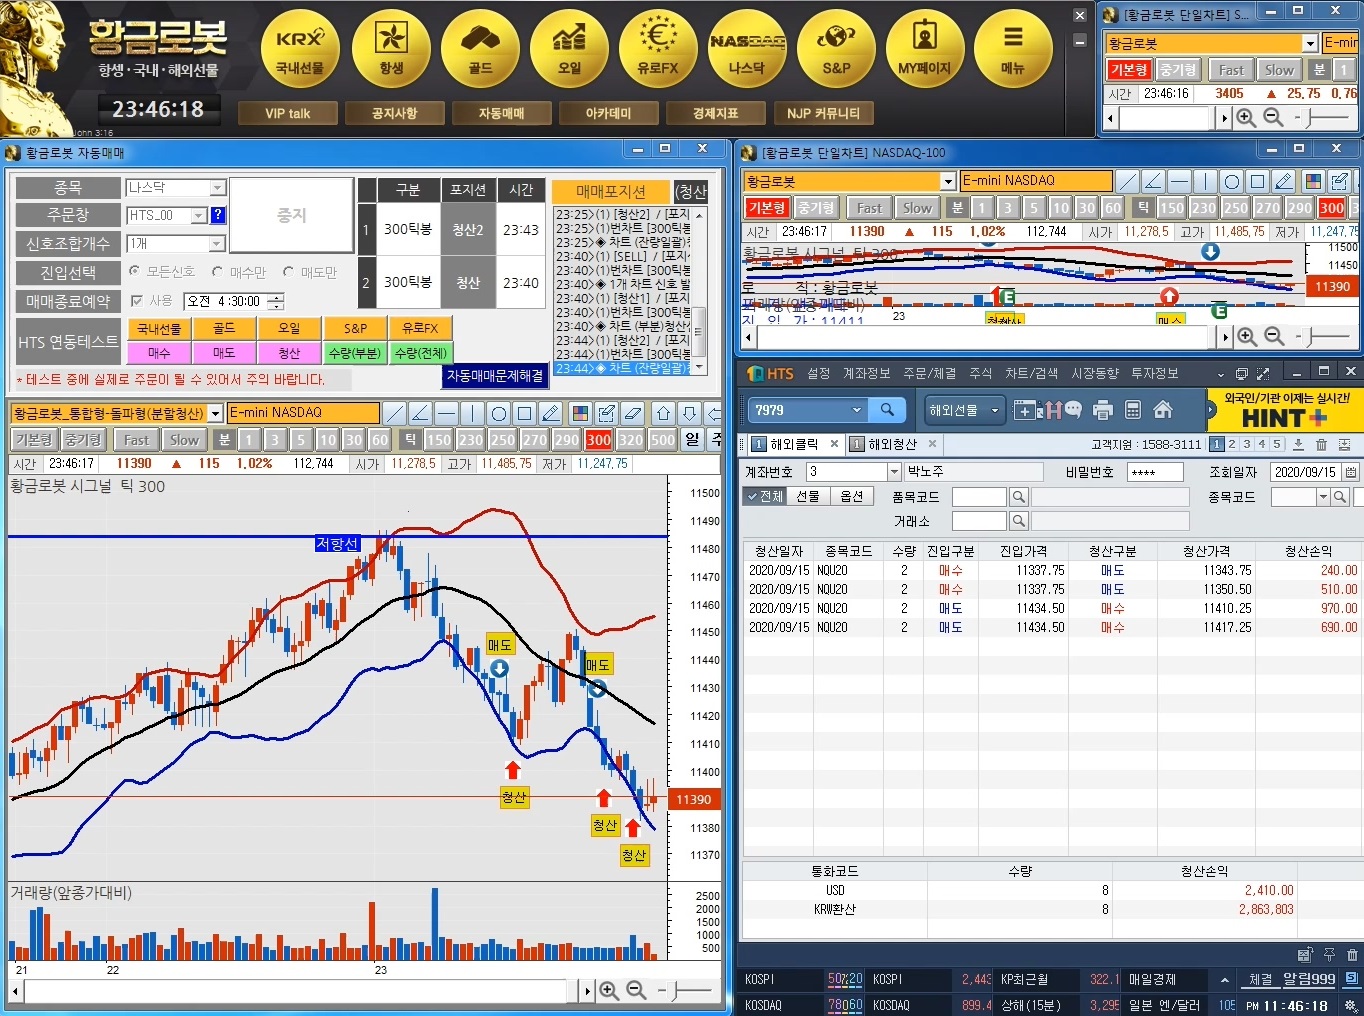Open the 골드 gold coin icon
This screenshot has width=1364, height=1016.
tap(480, 48)
